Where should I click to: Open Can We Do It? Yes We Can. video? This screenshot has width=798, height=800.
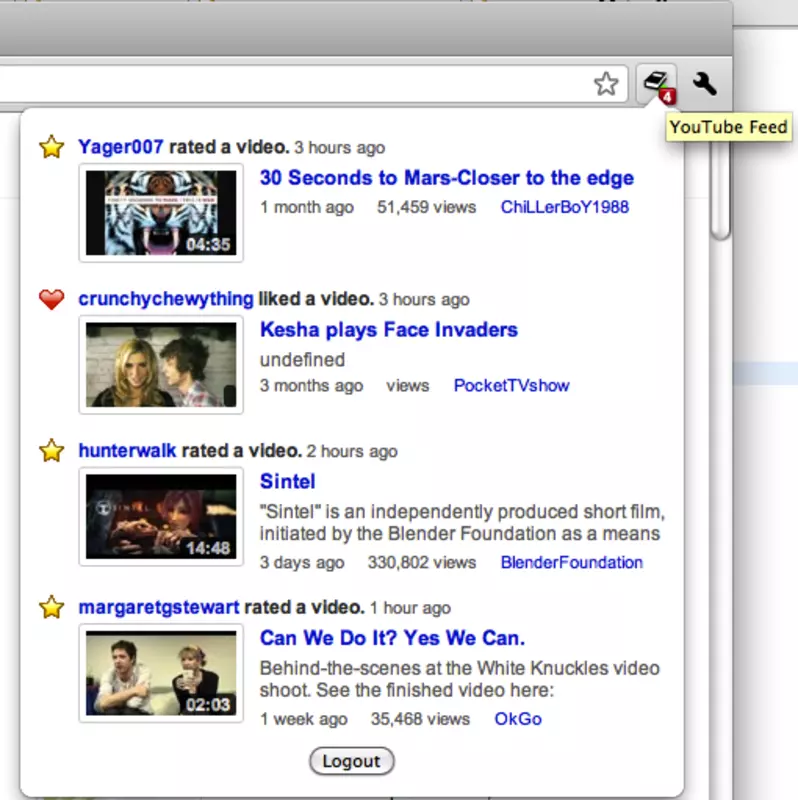(x=392, y=638)
